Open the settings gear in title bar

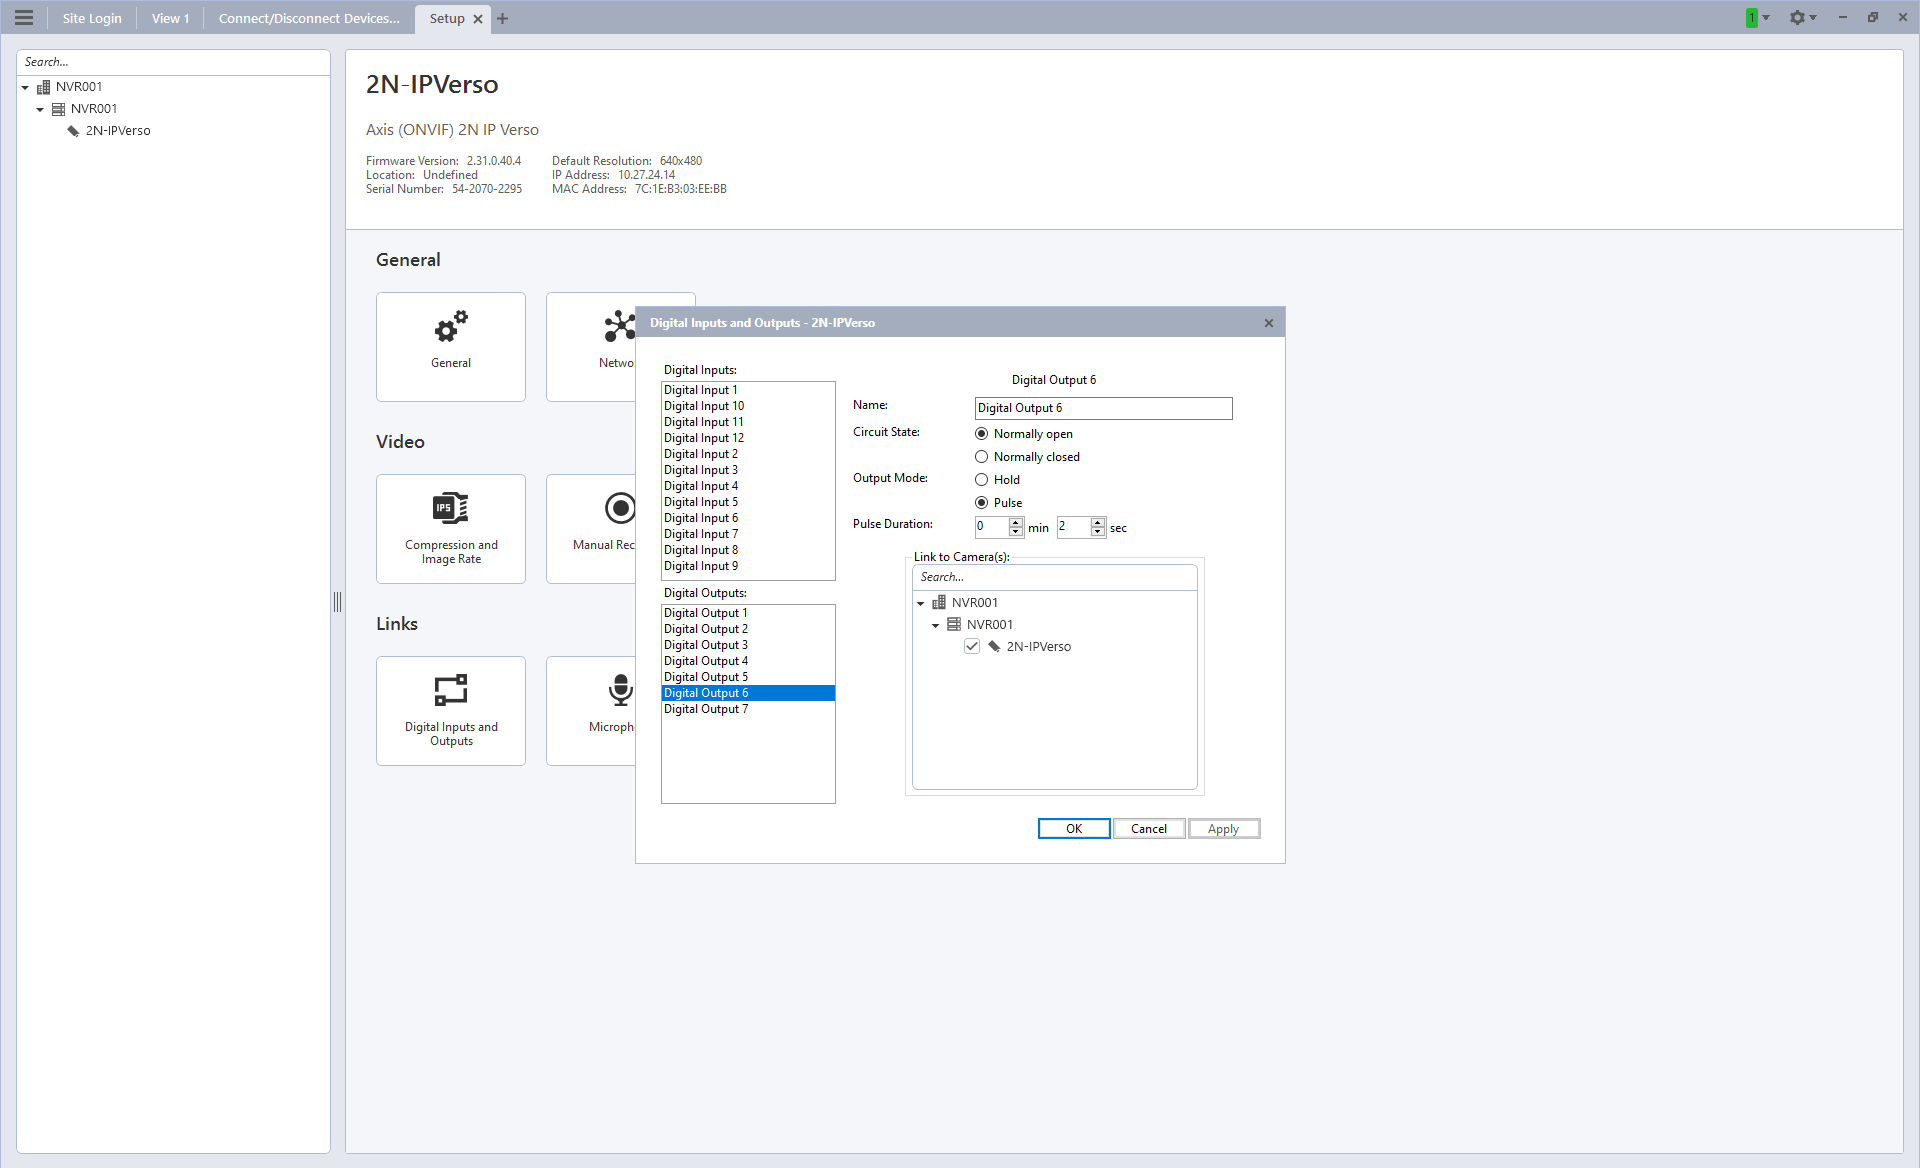click(1797, 18)
